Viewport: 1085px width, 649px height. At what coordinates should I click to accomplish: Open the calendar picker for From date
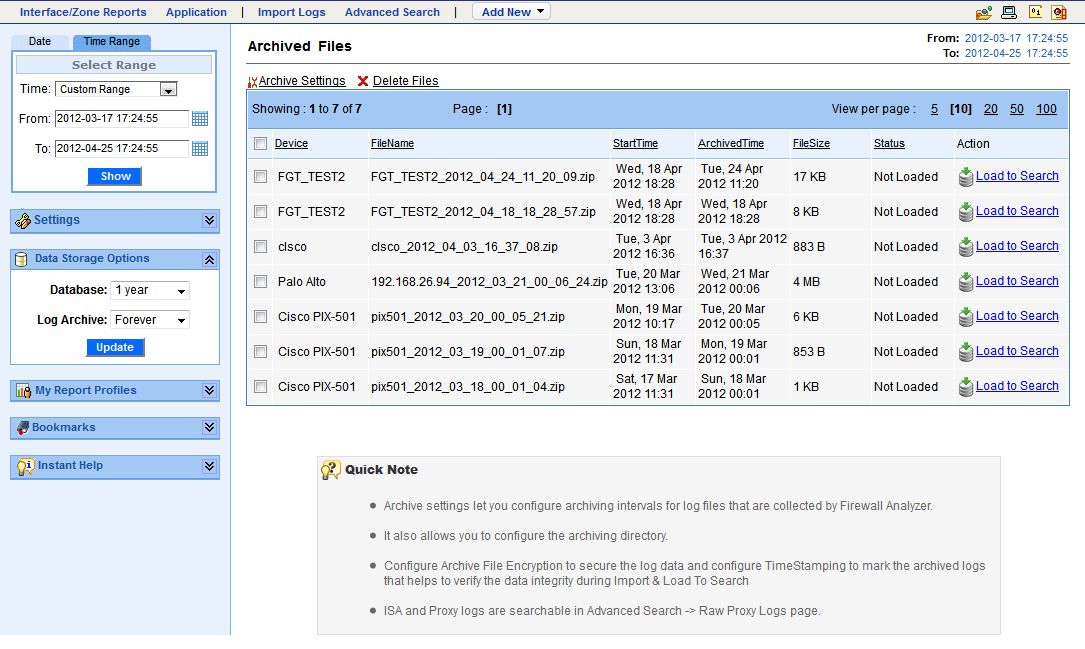pos(200,119)
